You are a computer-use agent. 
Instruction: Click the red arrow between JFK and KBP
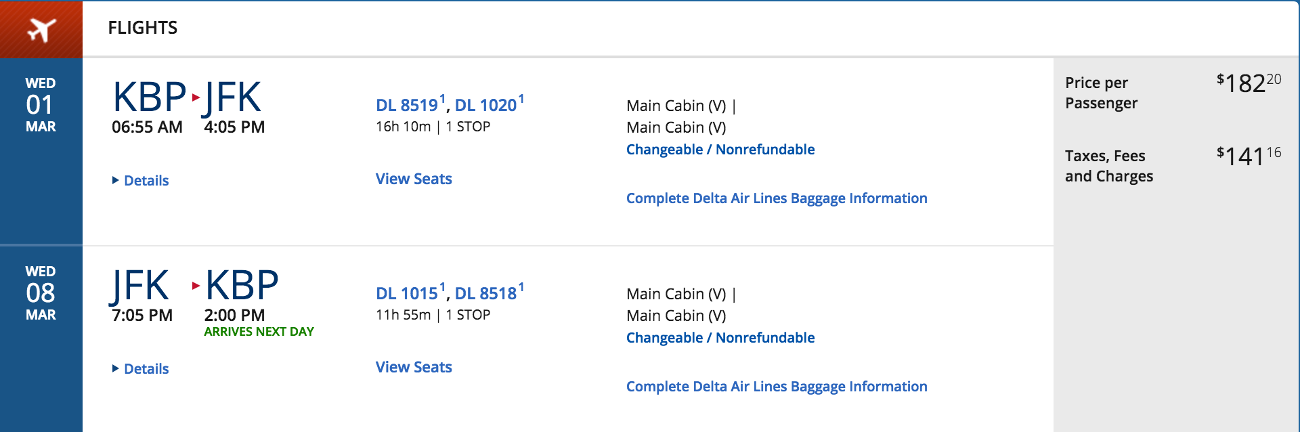point(196,286)
